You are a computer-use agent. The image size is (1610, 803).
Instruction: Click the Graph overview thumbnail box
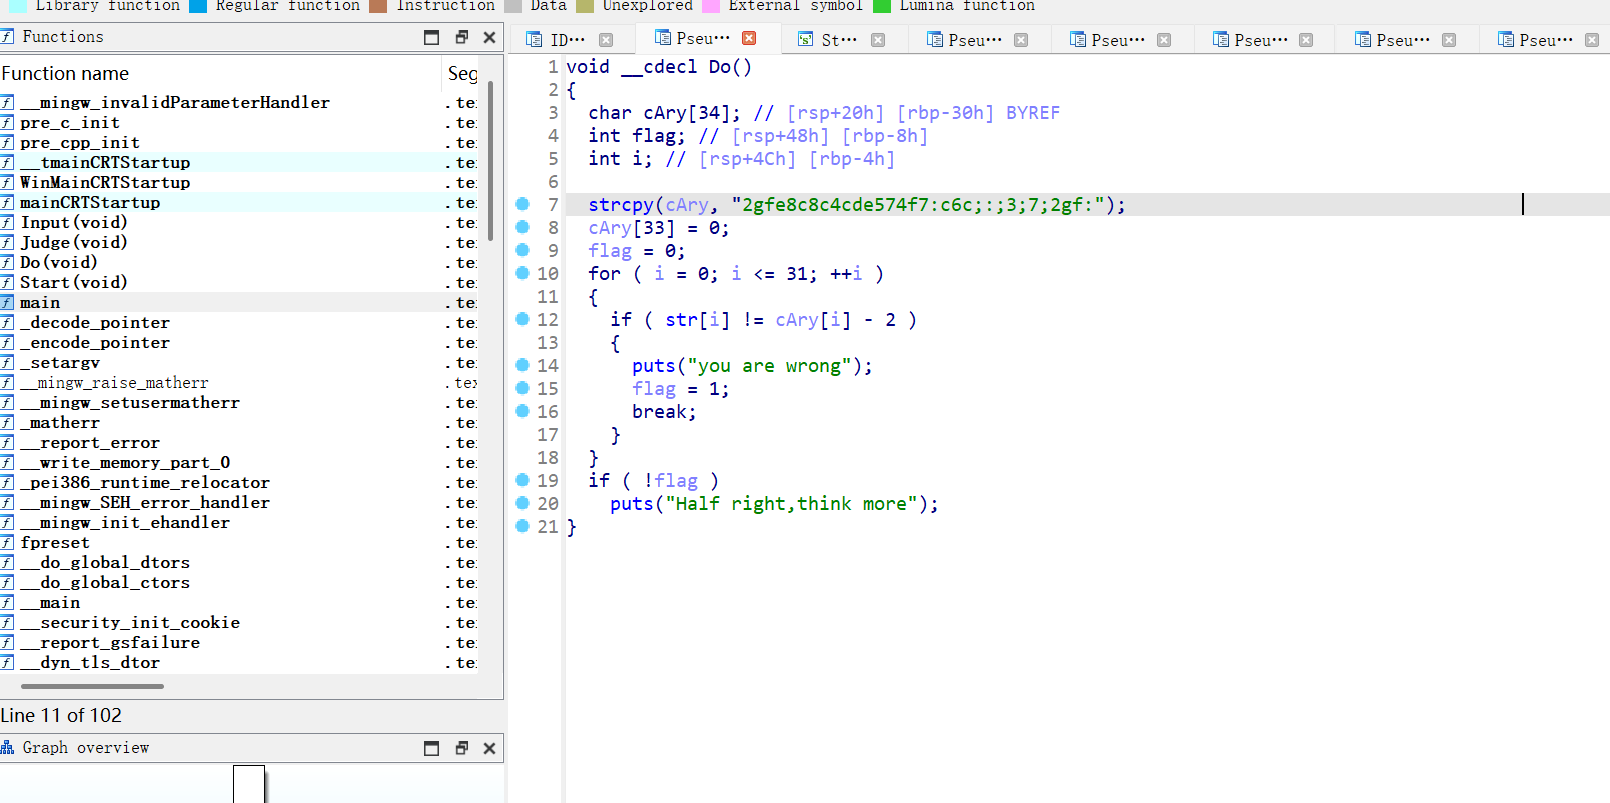(249, 784)
